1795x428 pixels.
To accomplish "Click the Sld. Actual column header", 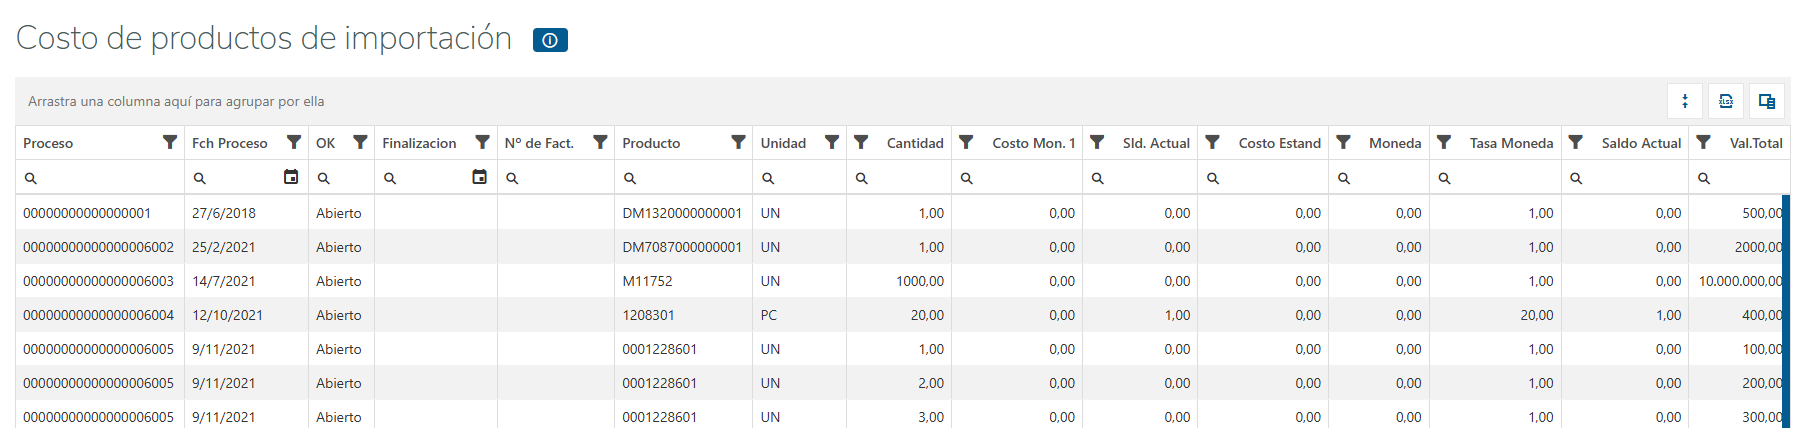I will coord(1155,143).
